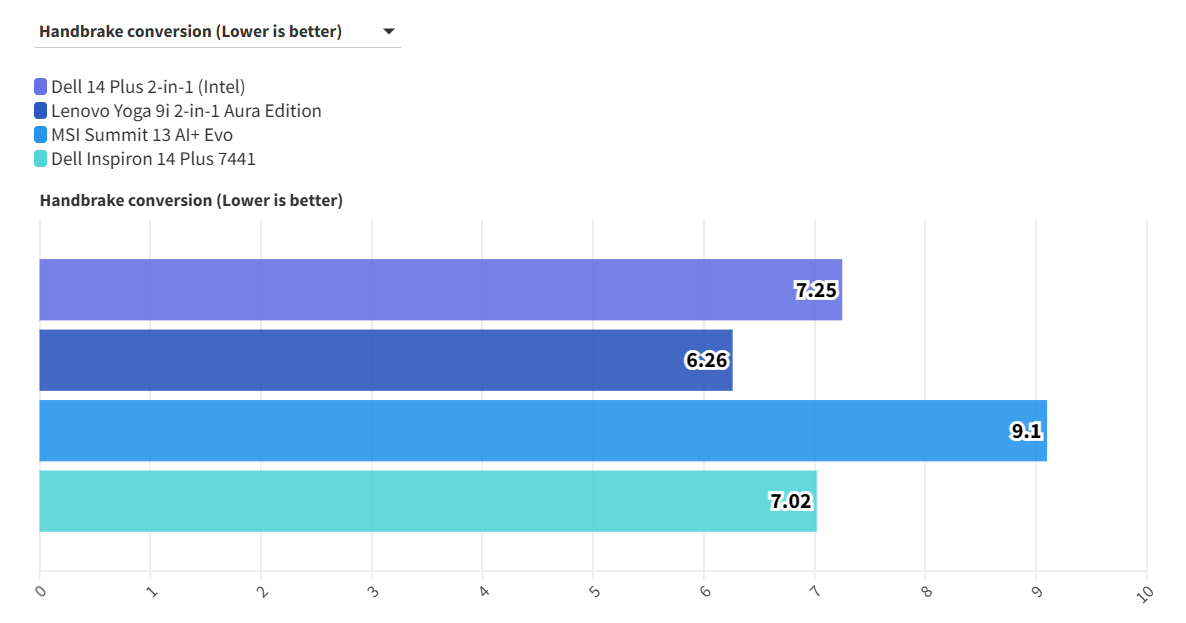Toggle MSI Summit 13 AI+ Evo legend

tap(141, 135)
